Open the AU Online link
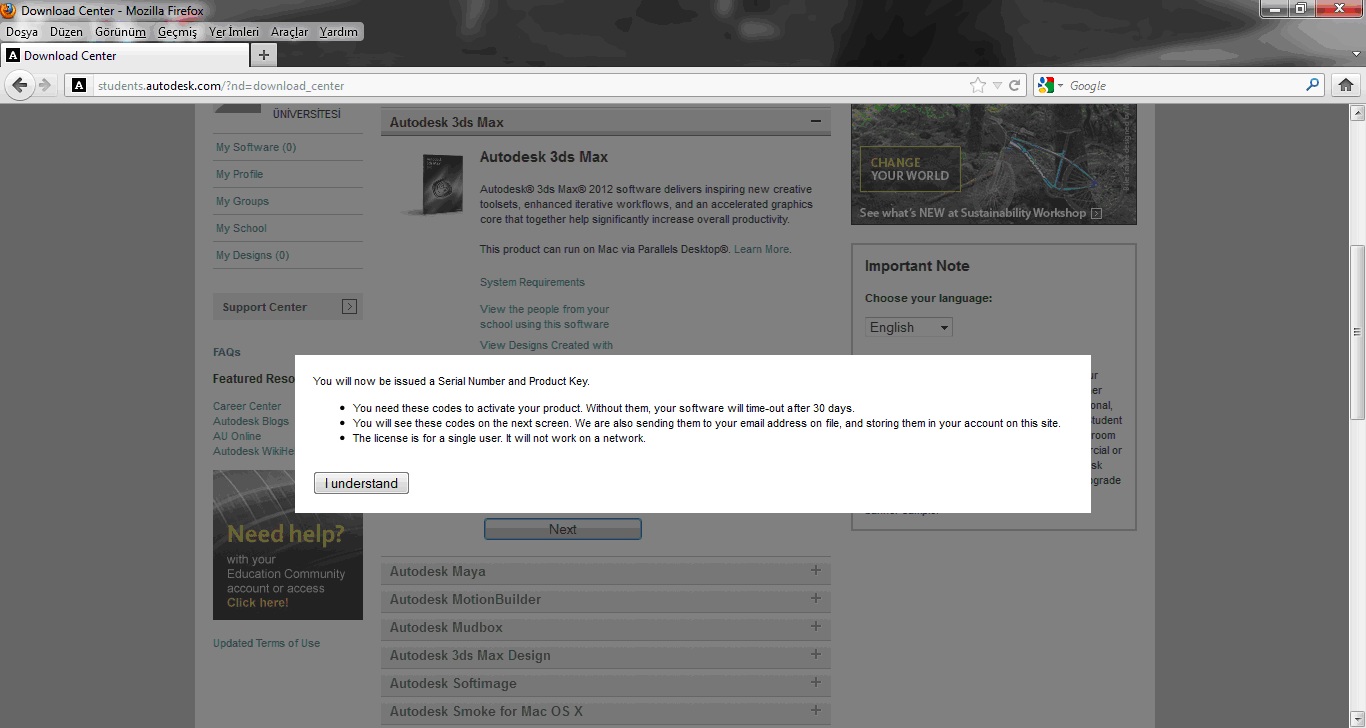Screen dimensions: 1366x728 coord(237,436)
